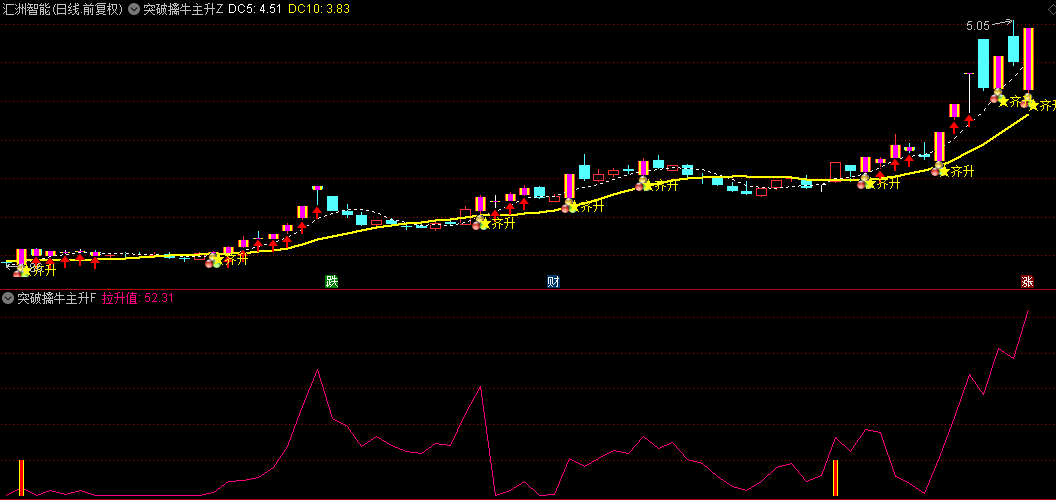Select the 突破擒牛主升Z indicator name
The image size is (1056, 500).
pos(183,9)
